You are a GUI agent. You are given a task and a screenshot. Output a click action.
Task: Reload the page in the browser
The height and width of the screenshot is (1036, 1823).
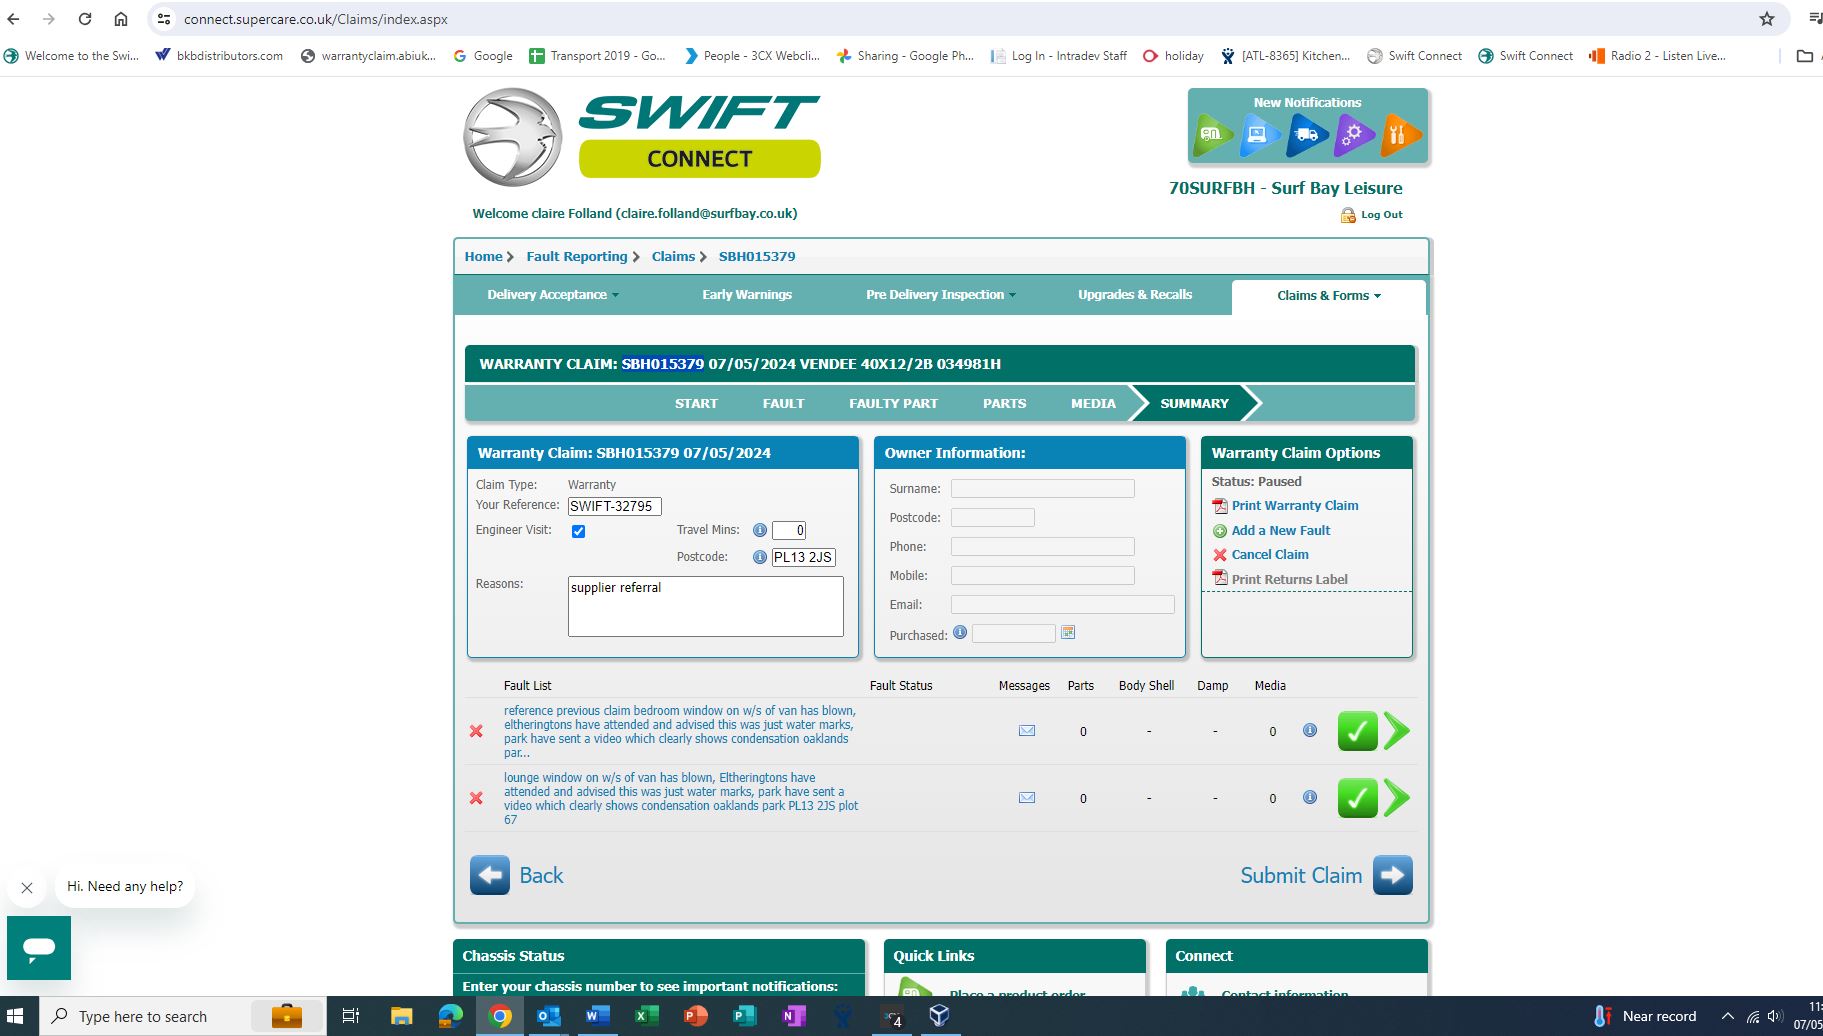[x=85, y=19]
